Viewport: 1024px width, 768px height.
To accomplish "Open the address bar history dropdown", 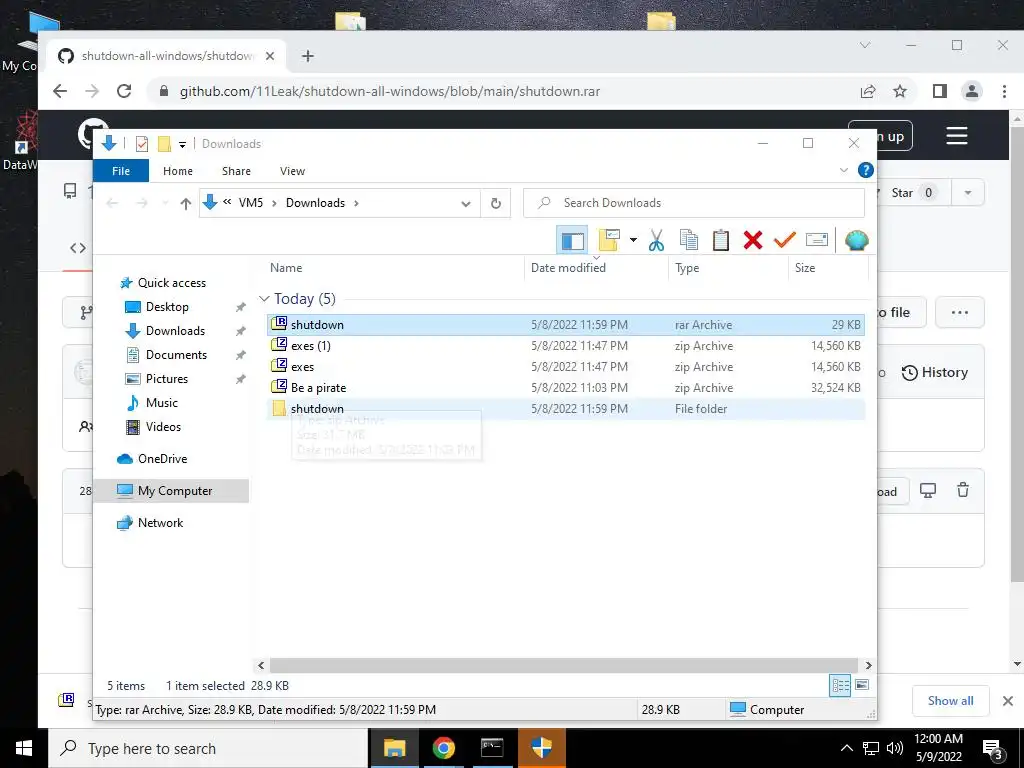I will point(466,203).
